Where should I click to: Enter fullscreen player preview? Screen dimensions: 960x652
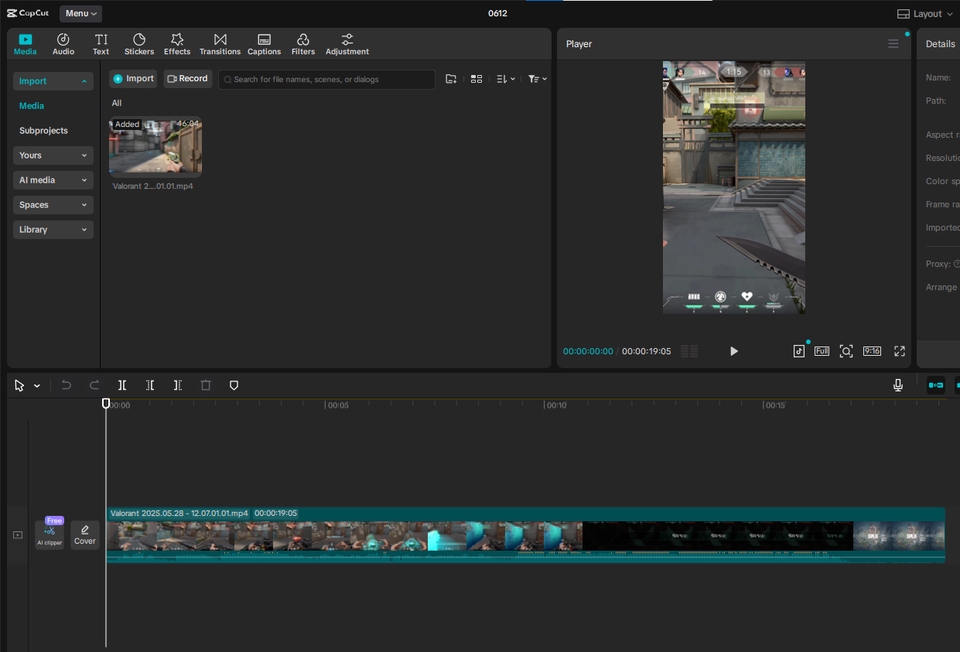[x=899, y=351]
